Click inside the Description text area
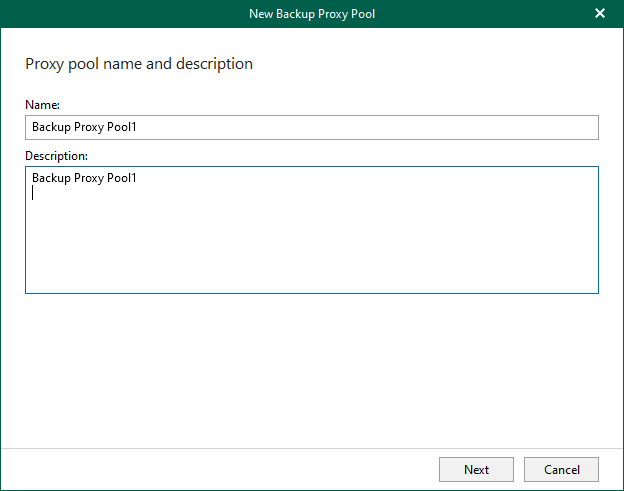624x491 pixels. click(311, 230)
